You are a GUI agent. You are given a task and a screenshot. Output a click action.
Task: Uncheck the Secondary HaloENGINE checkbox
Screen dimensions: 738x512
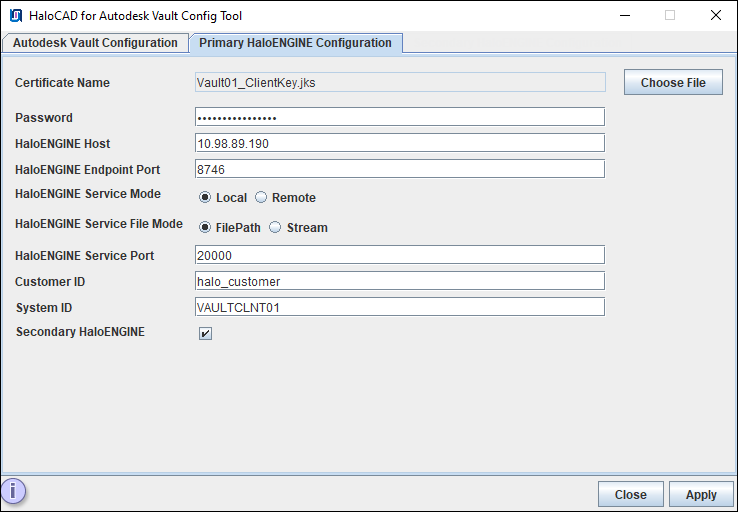click(x=205, y=333)
